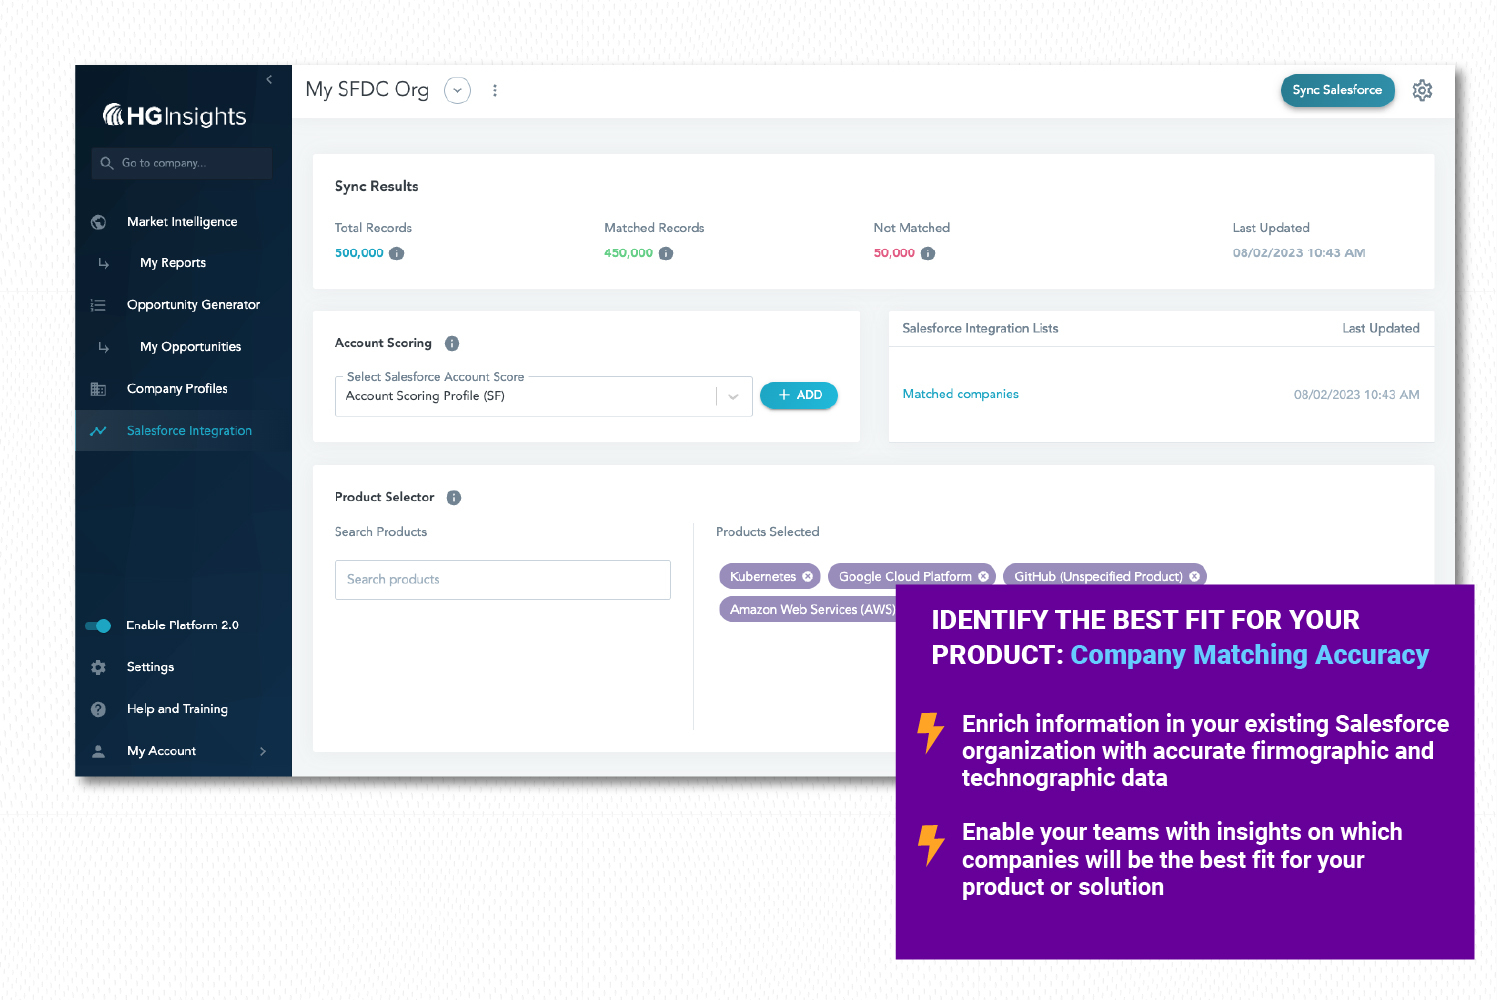This screenshot has width=1500, height=1000.
Task: Open the three-dot menu beside My SFDC Org
Action: (x=495, y=90)
